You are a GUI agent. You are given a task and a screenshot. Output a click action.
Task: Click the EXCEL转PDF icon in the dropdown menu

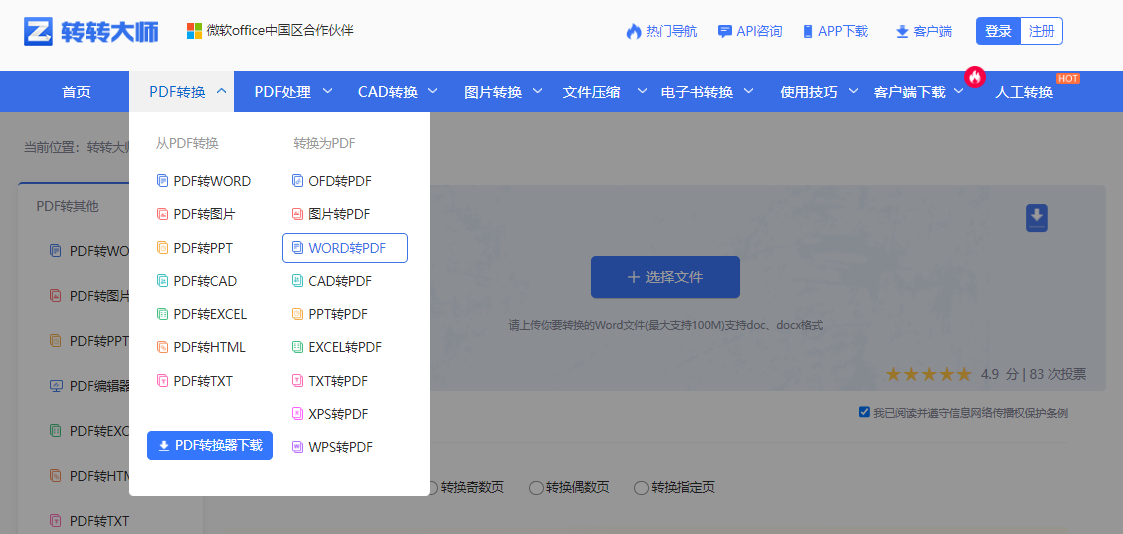pos(297,347)
